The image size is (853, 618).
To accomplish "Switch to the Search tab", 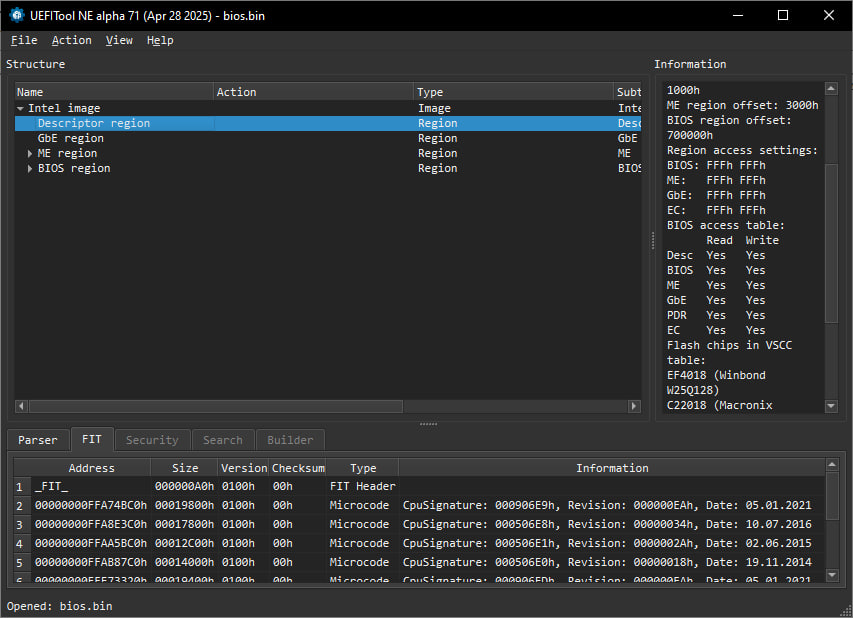I will point(223,440).
